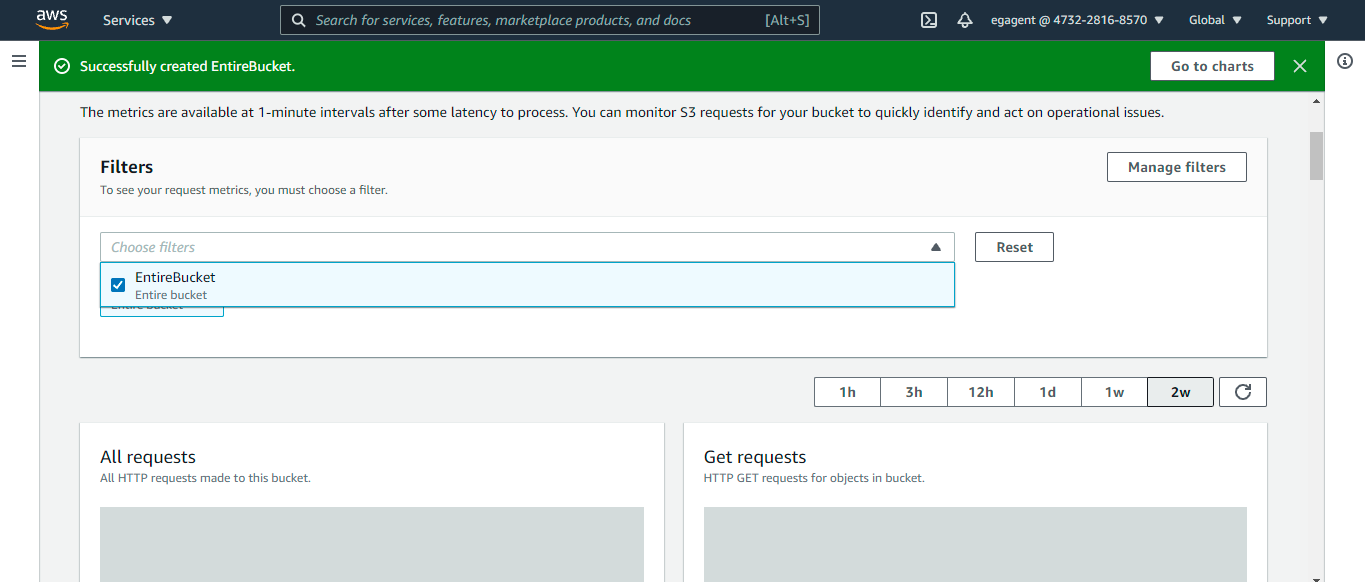Uncheck the EntireBucket filter checkbox

coord(118,285)
